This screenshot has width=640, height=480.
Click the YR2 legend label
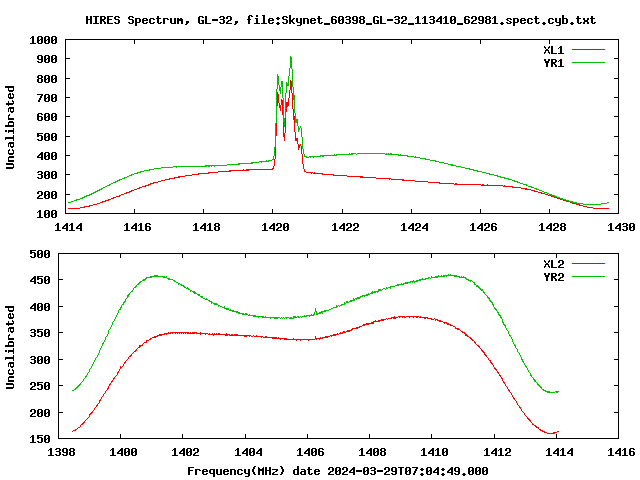[553, 277]
